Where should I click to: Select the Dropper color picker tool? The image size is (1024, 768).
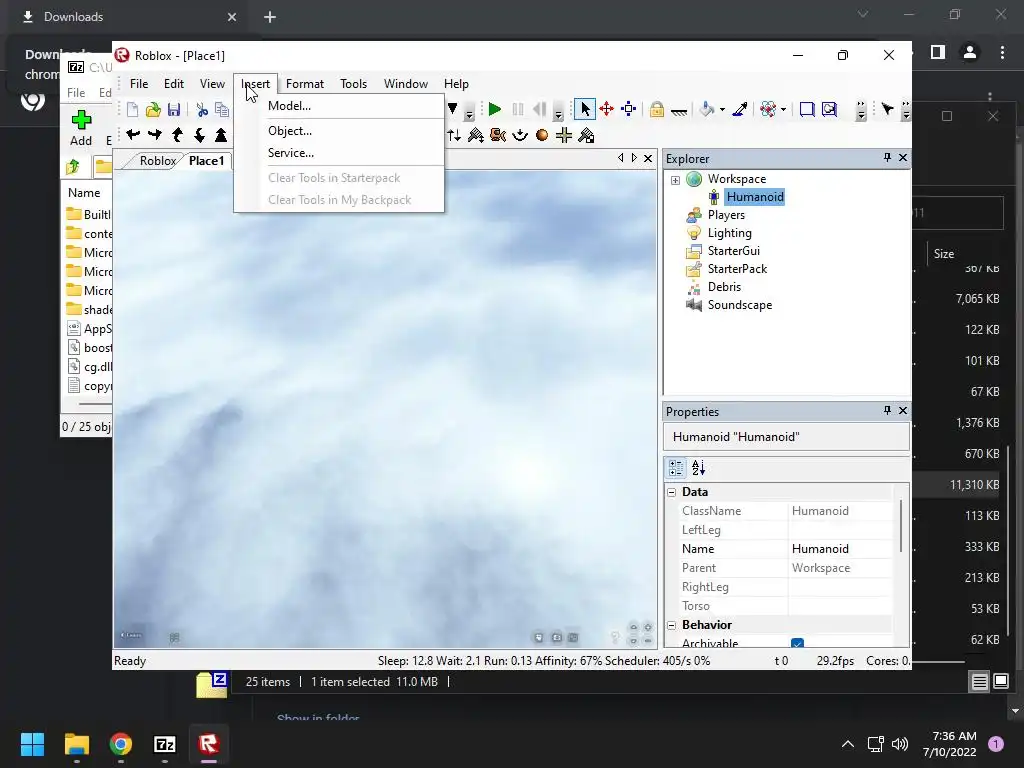740,109
